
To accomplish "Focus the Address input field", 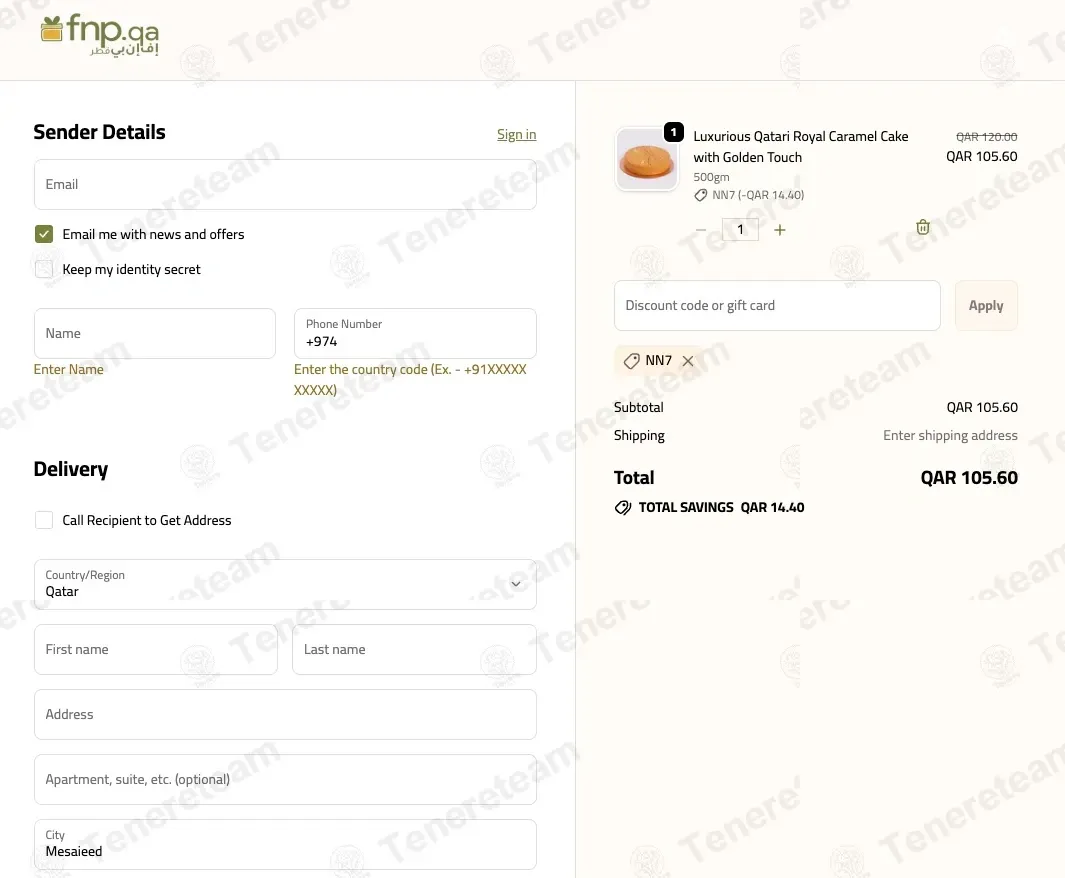I will click(285, 715).
